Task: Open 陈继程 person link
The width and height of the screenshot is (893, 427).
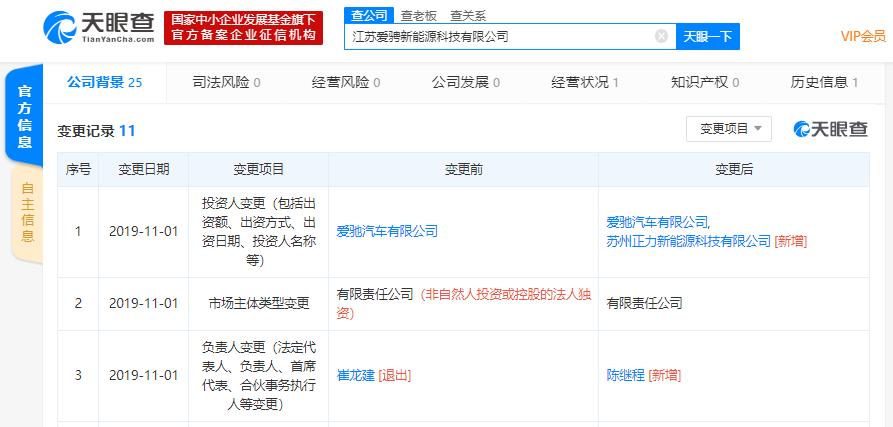Action: (625, 376)
